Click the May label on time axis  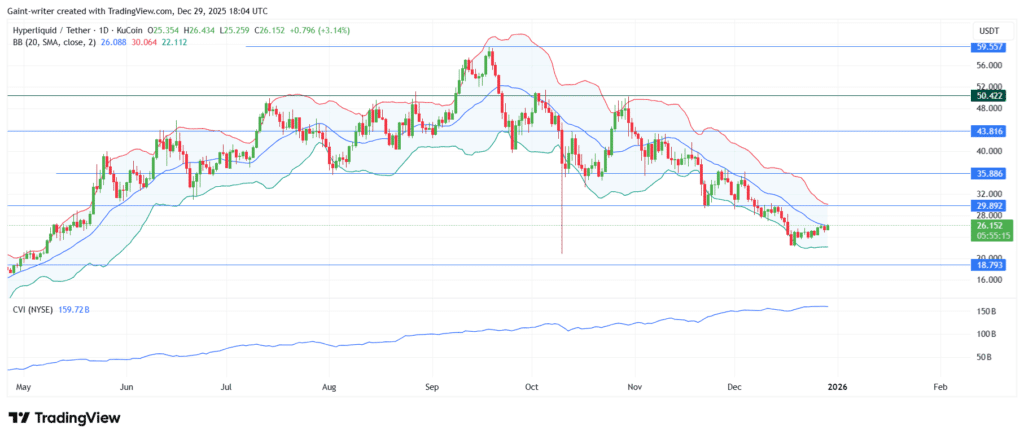tap(23, 387)
